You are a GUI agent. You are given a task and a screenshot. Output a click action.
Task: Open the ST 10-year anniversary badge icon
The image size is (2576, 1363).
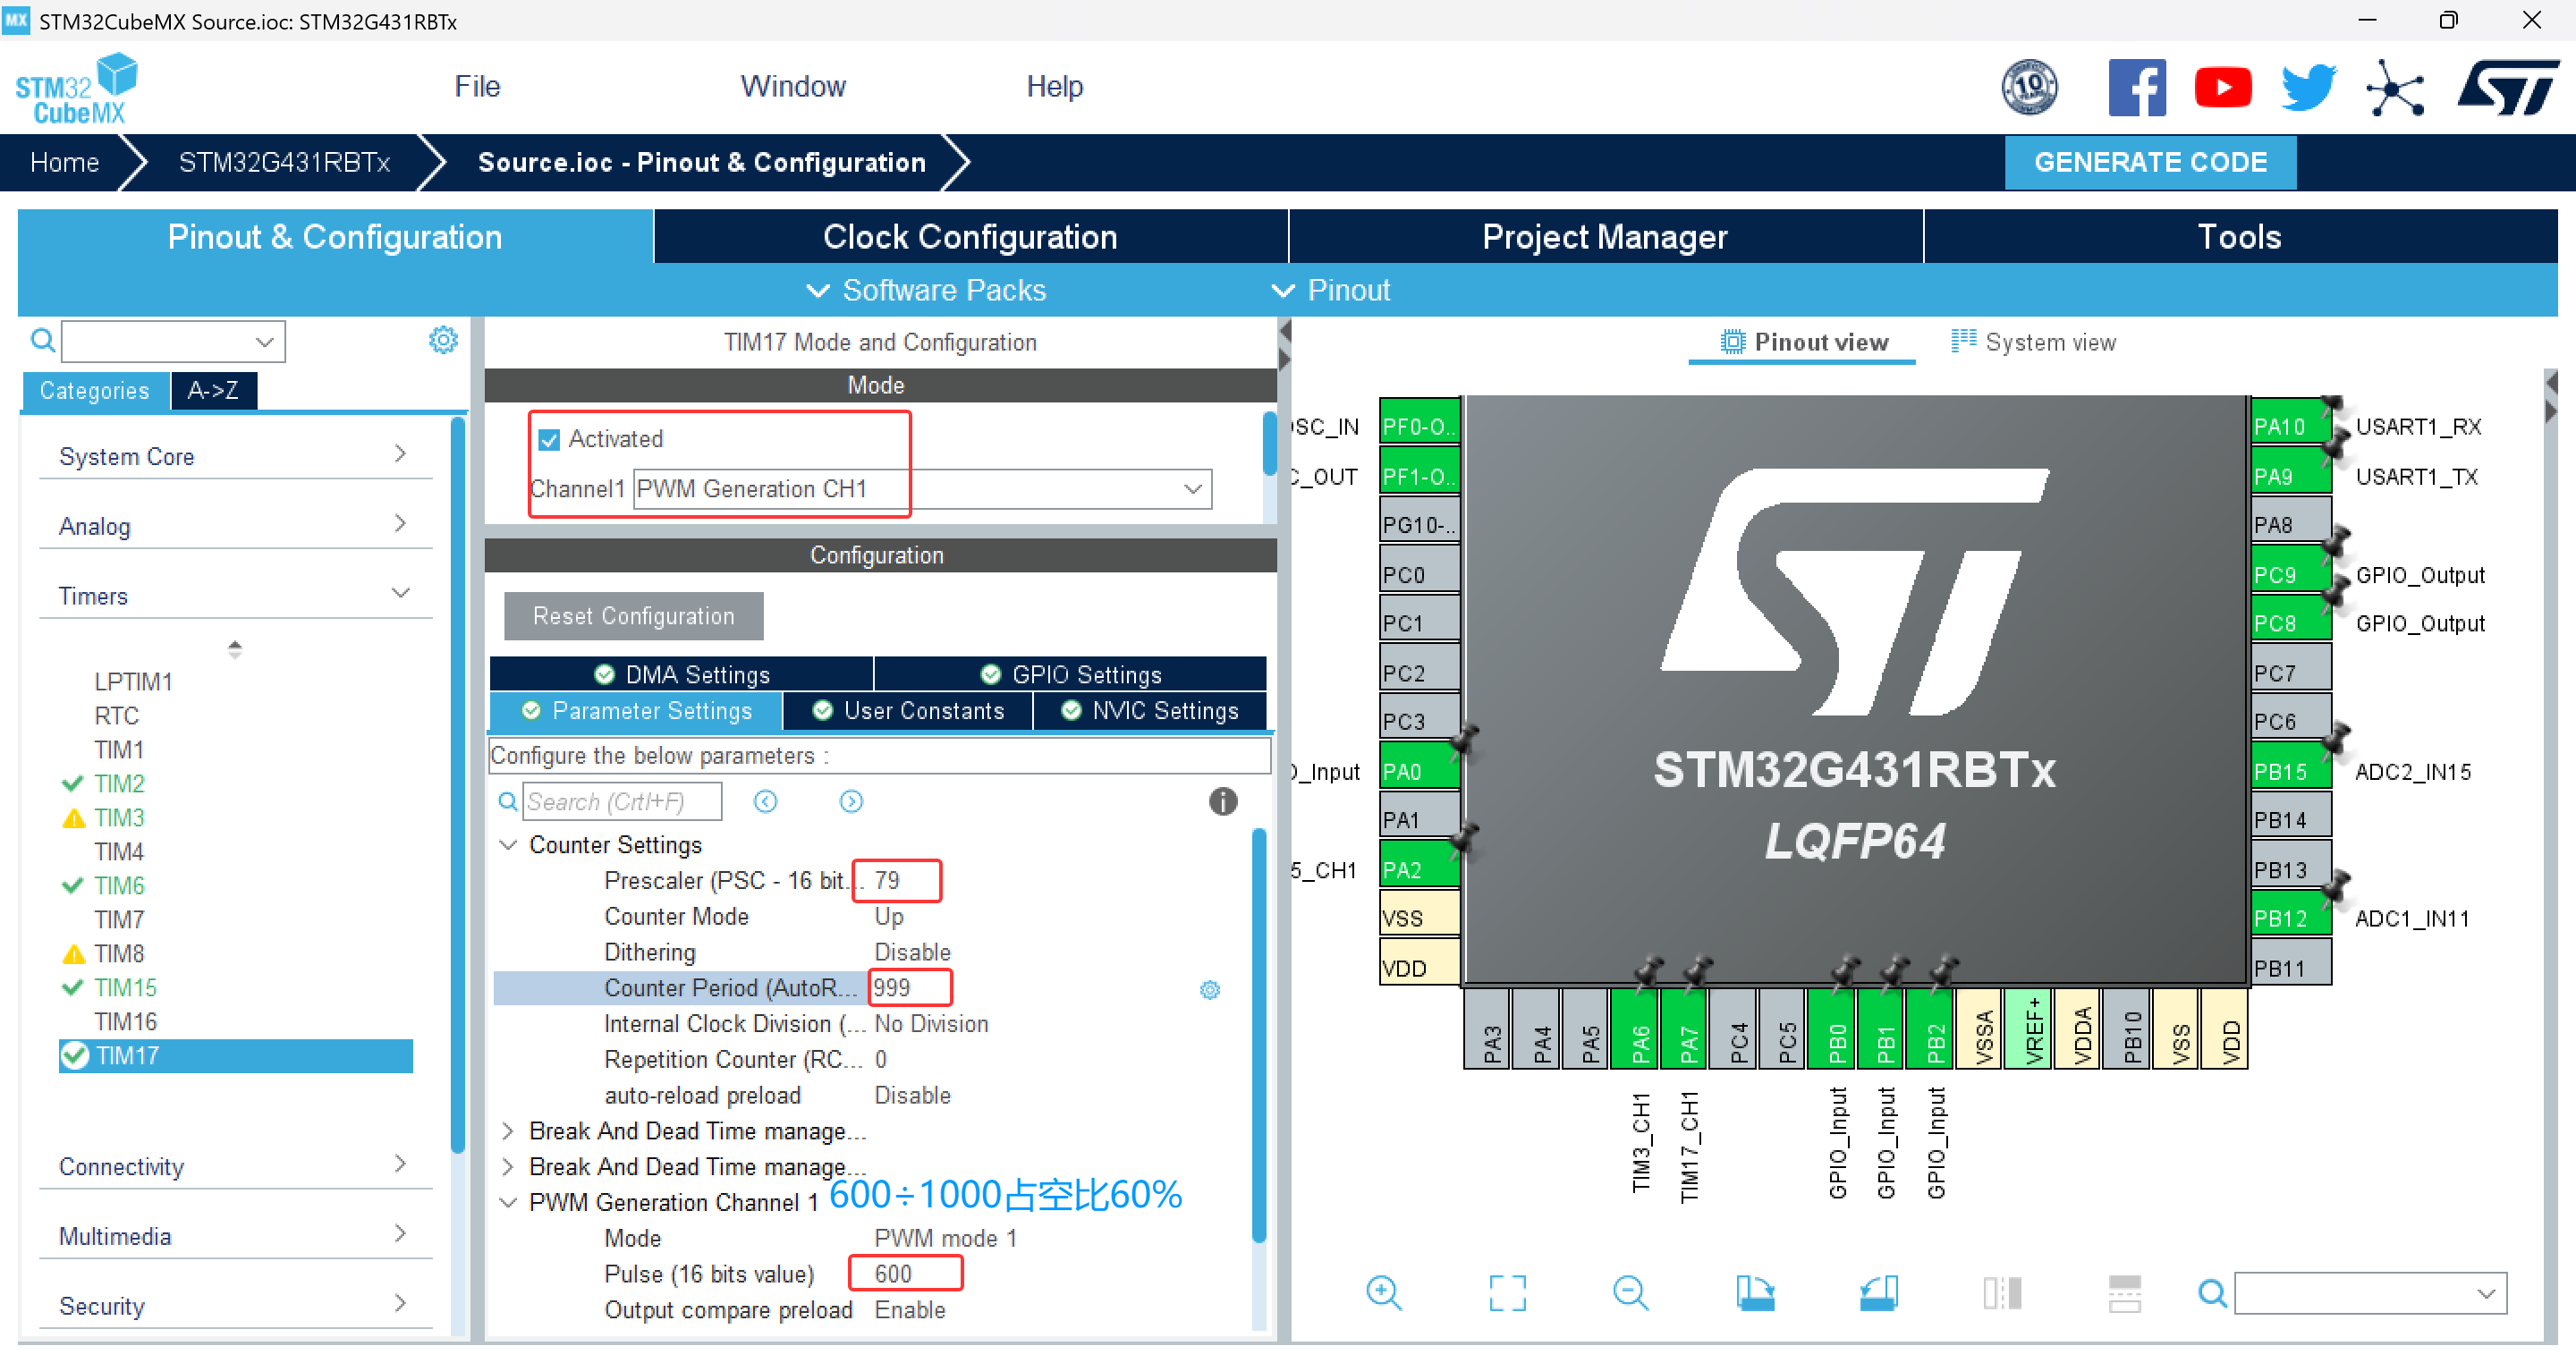tap(2029, 87)
